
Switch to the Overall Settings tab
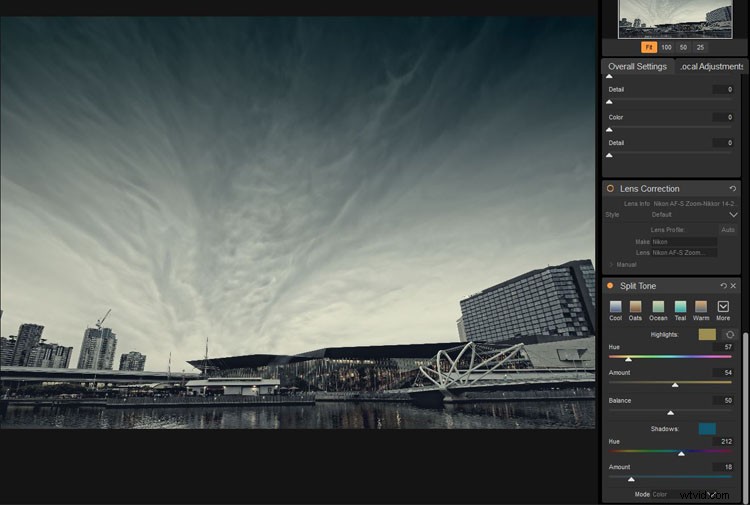[x=637, y=66]
